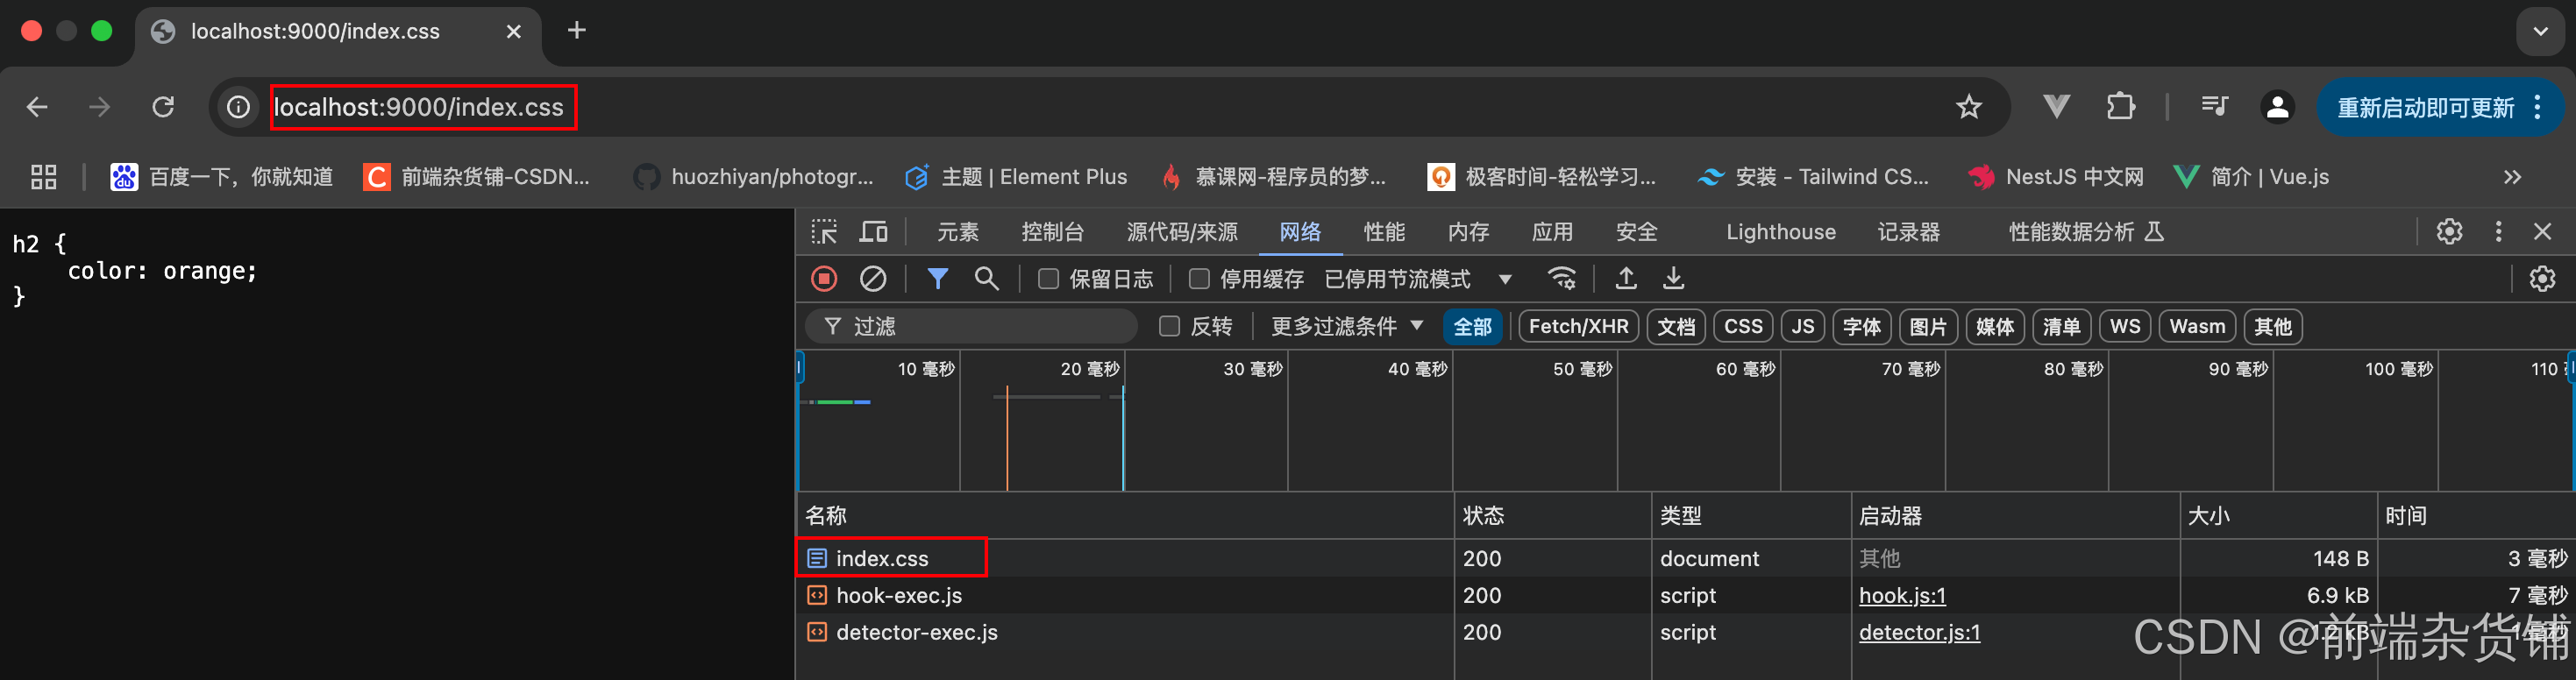This screenshot has width=2576, height=680.
Task: Open the Vue devtools extension icon
Action: coord(2056,107)
